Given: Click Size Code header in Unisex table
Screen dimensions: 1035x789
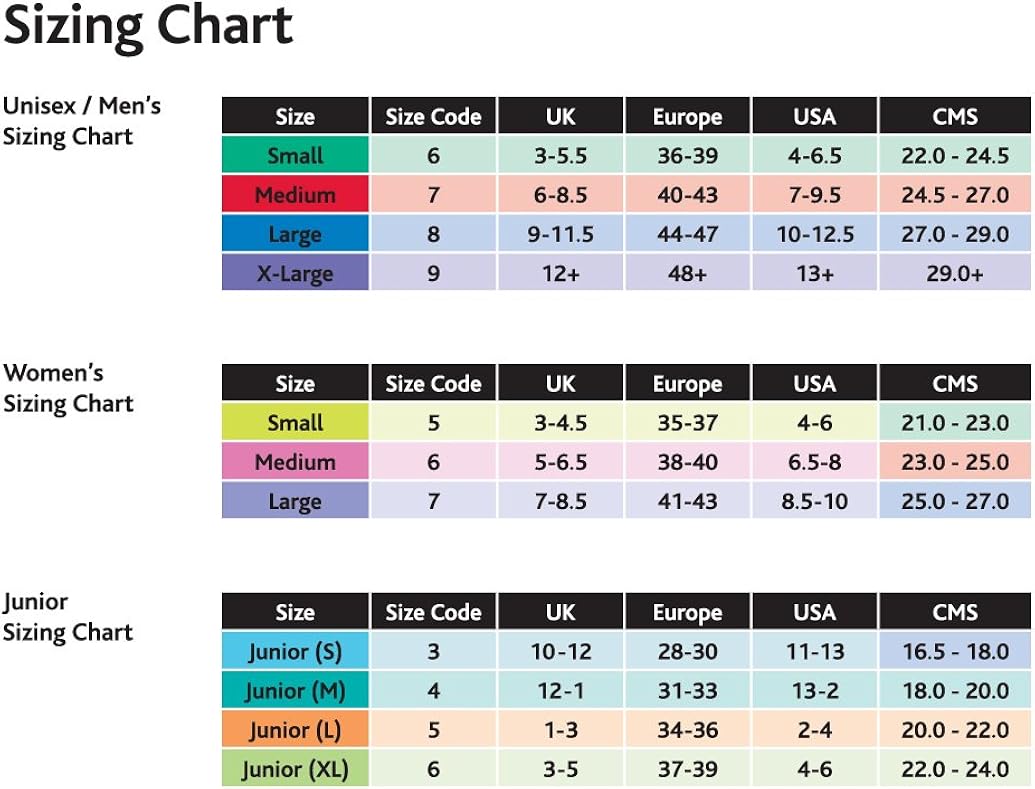Looking at the screenshot, I should coord(433,117).
